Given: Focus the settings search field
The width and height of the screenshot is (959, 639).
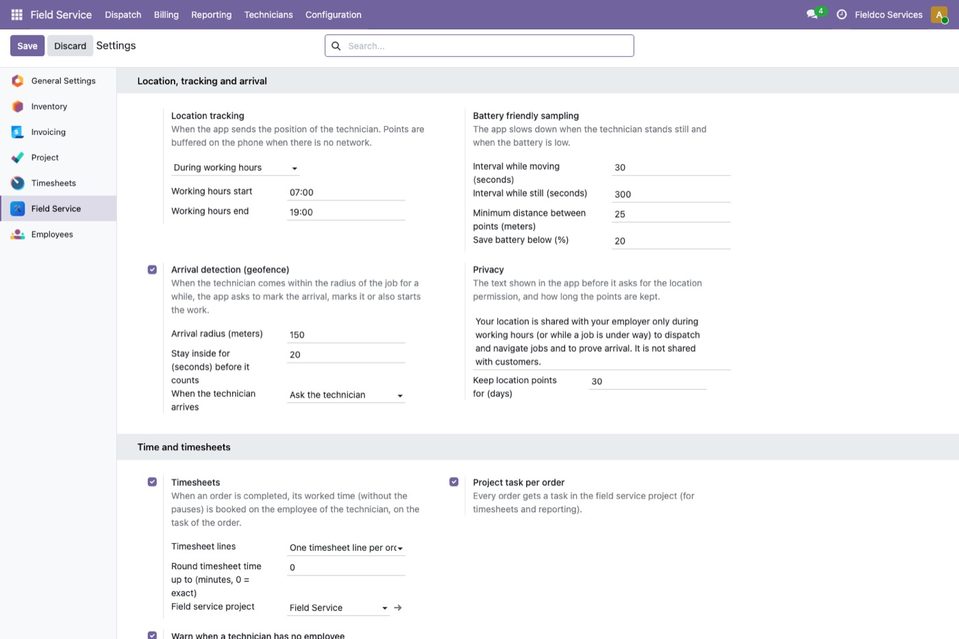Looking at the screenshot, I should point(480,46).
